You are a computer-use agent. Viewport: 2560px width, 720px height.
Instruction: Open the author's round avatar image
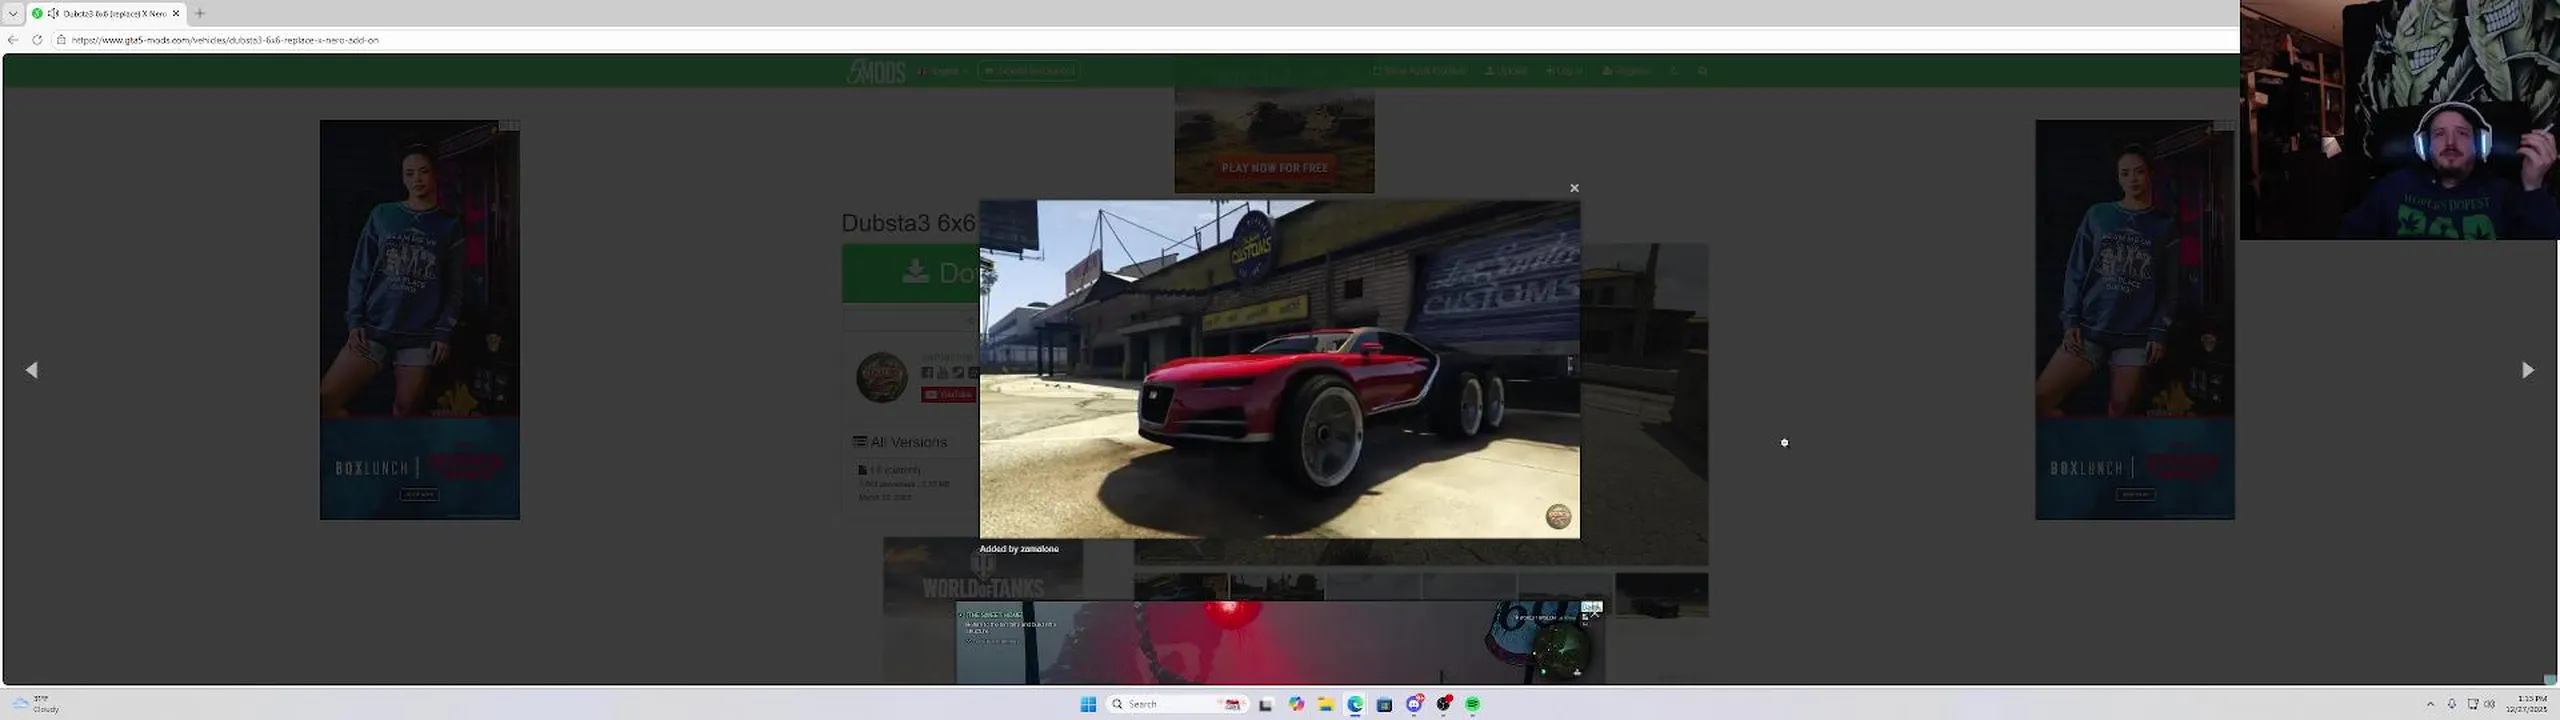[882, 377]
